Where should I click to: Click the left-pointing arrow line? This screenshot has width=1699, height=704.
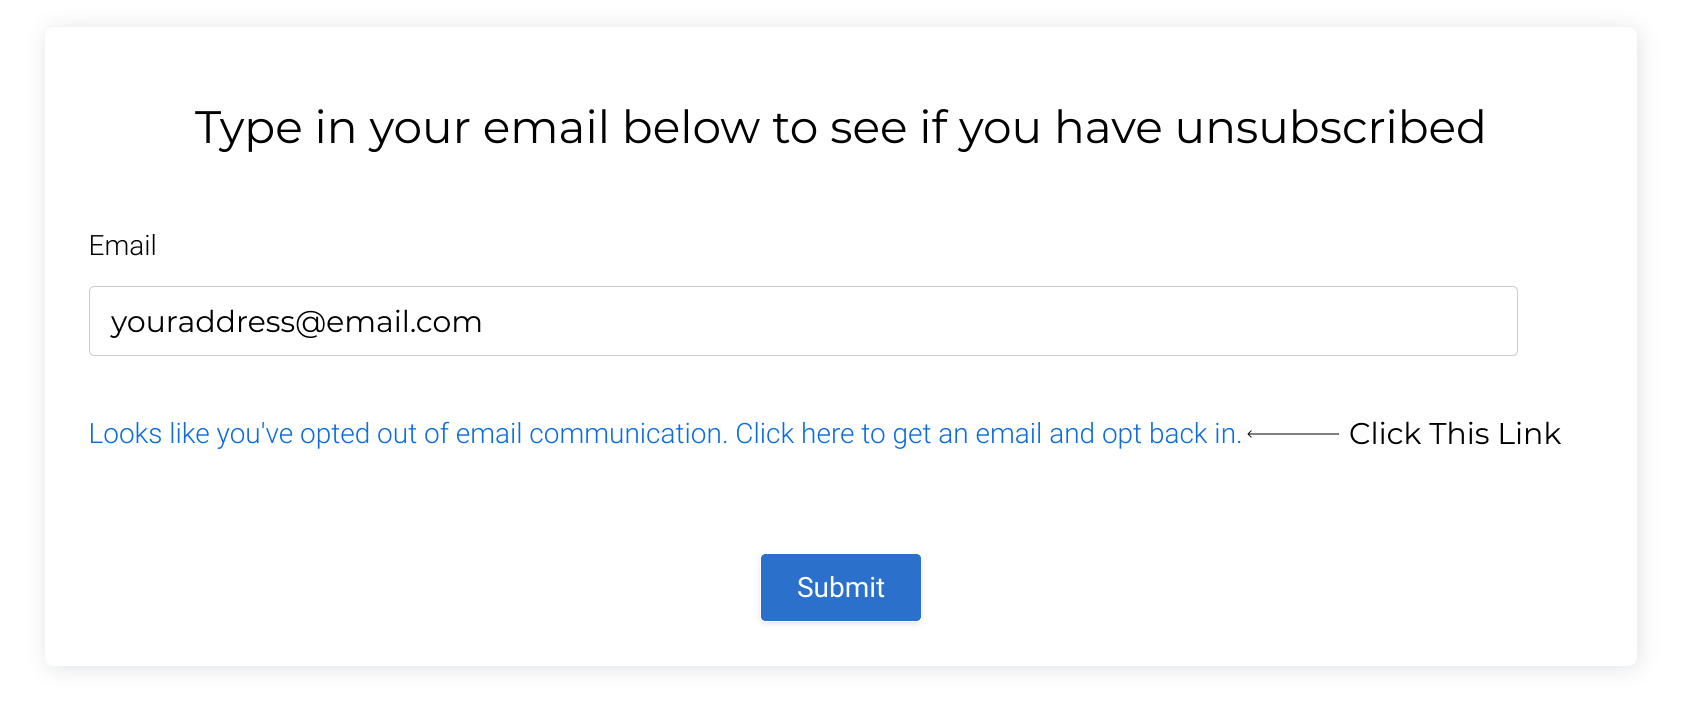pos(1293,434)
